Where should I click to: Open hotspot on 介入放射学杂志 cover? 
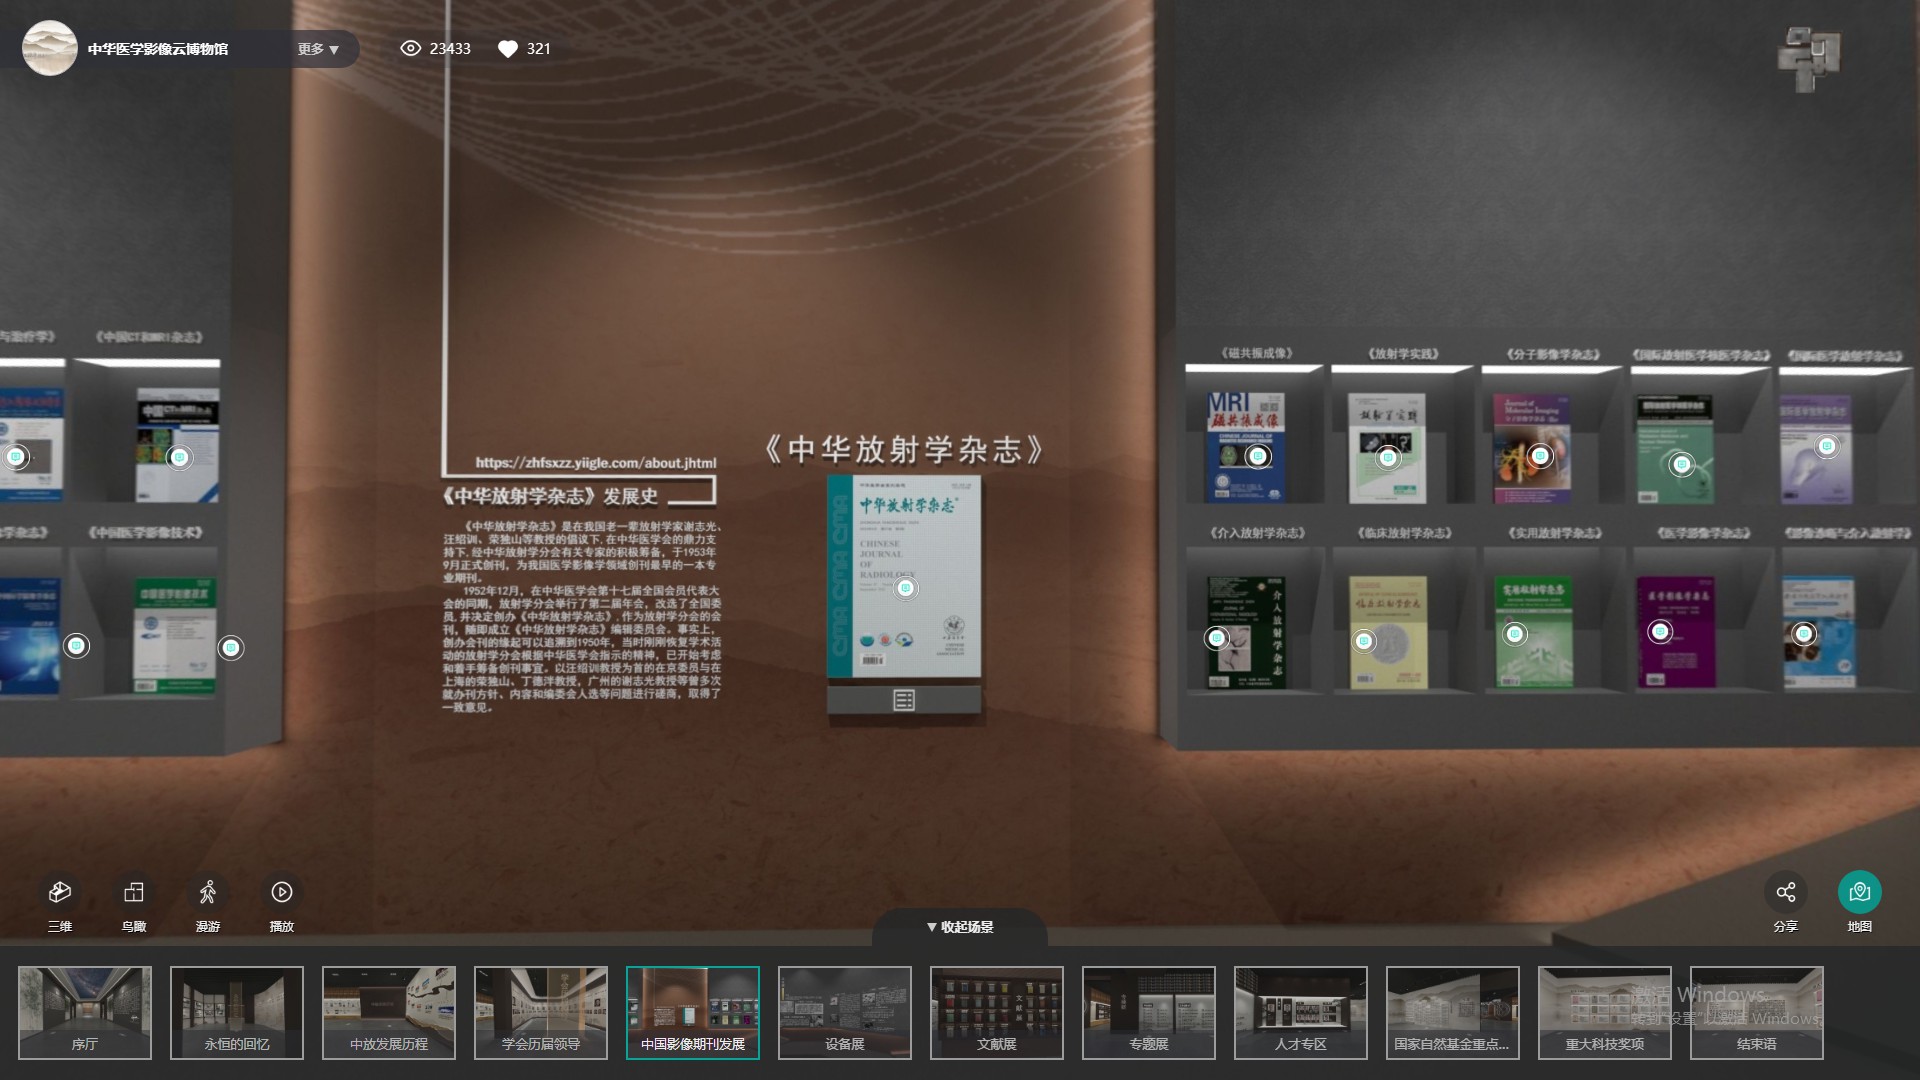coord(1217,638)
